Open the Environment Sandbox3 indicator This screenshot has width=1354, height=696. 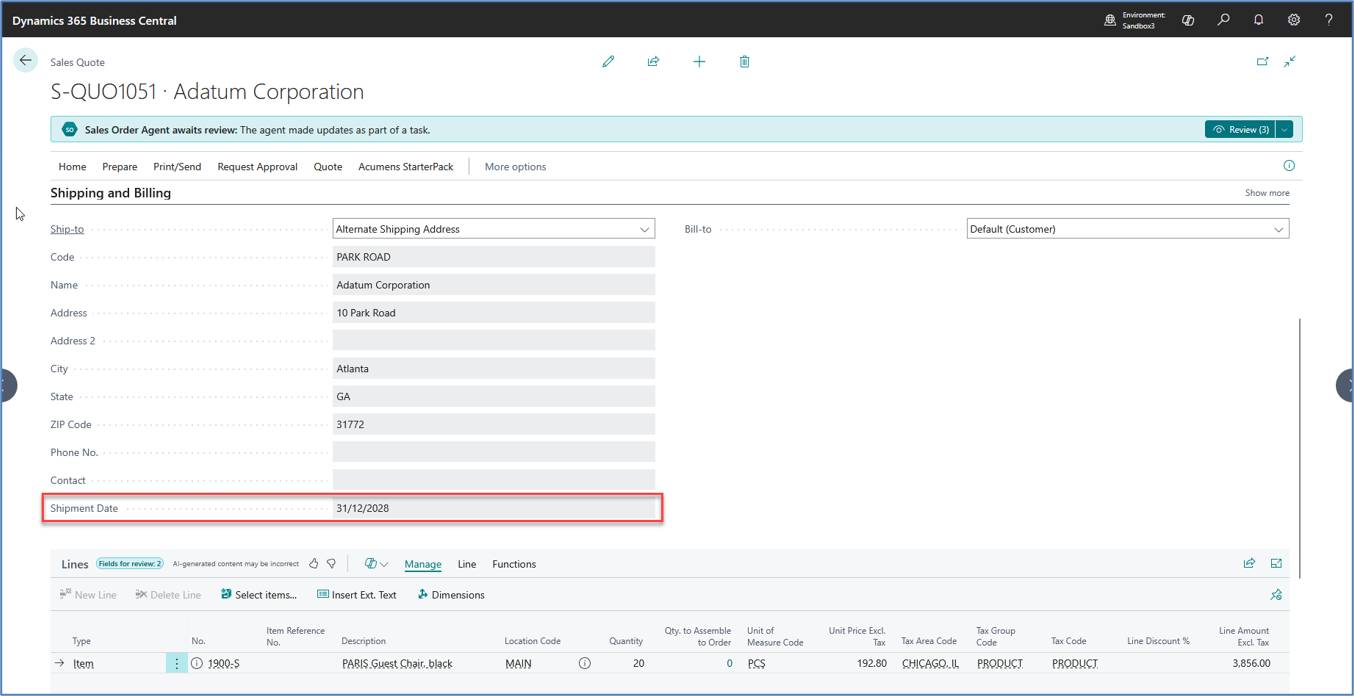click(x=1135, y=20)
